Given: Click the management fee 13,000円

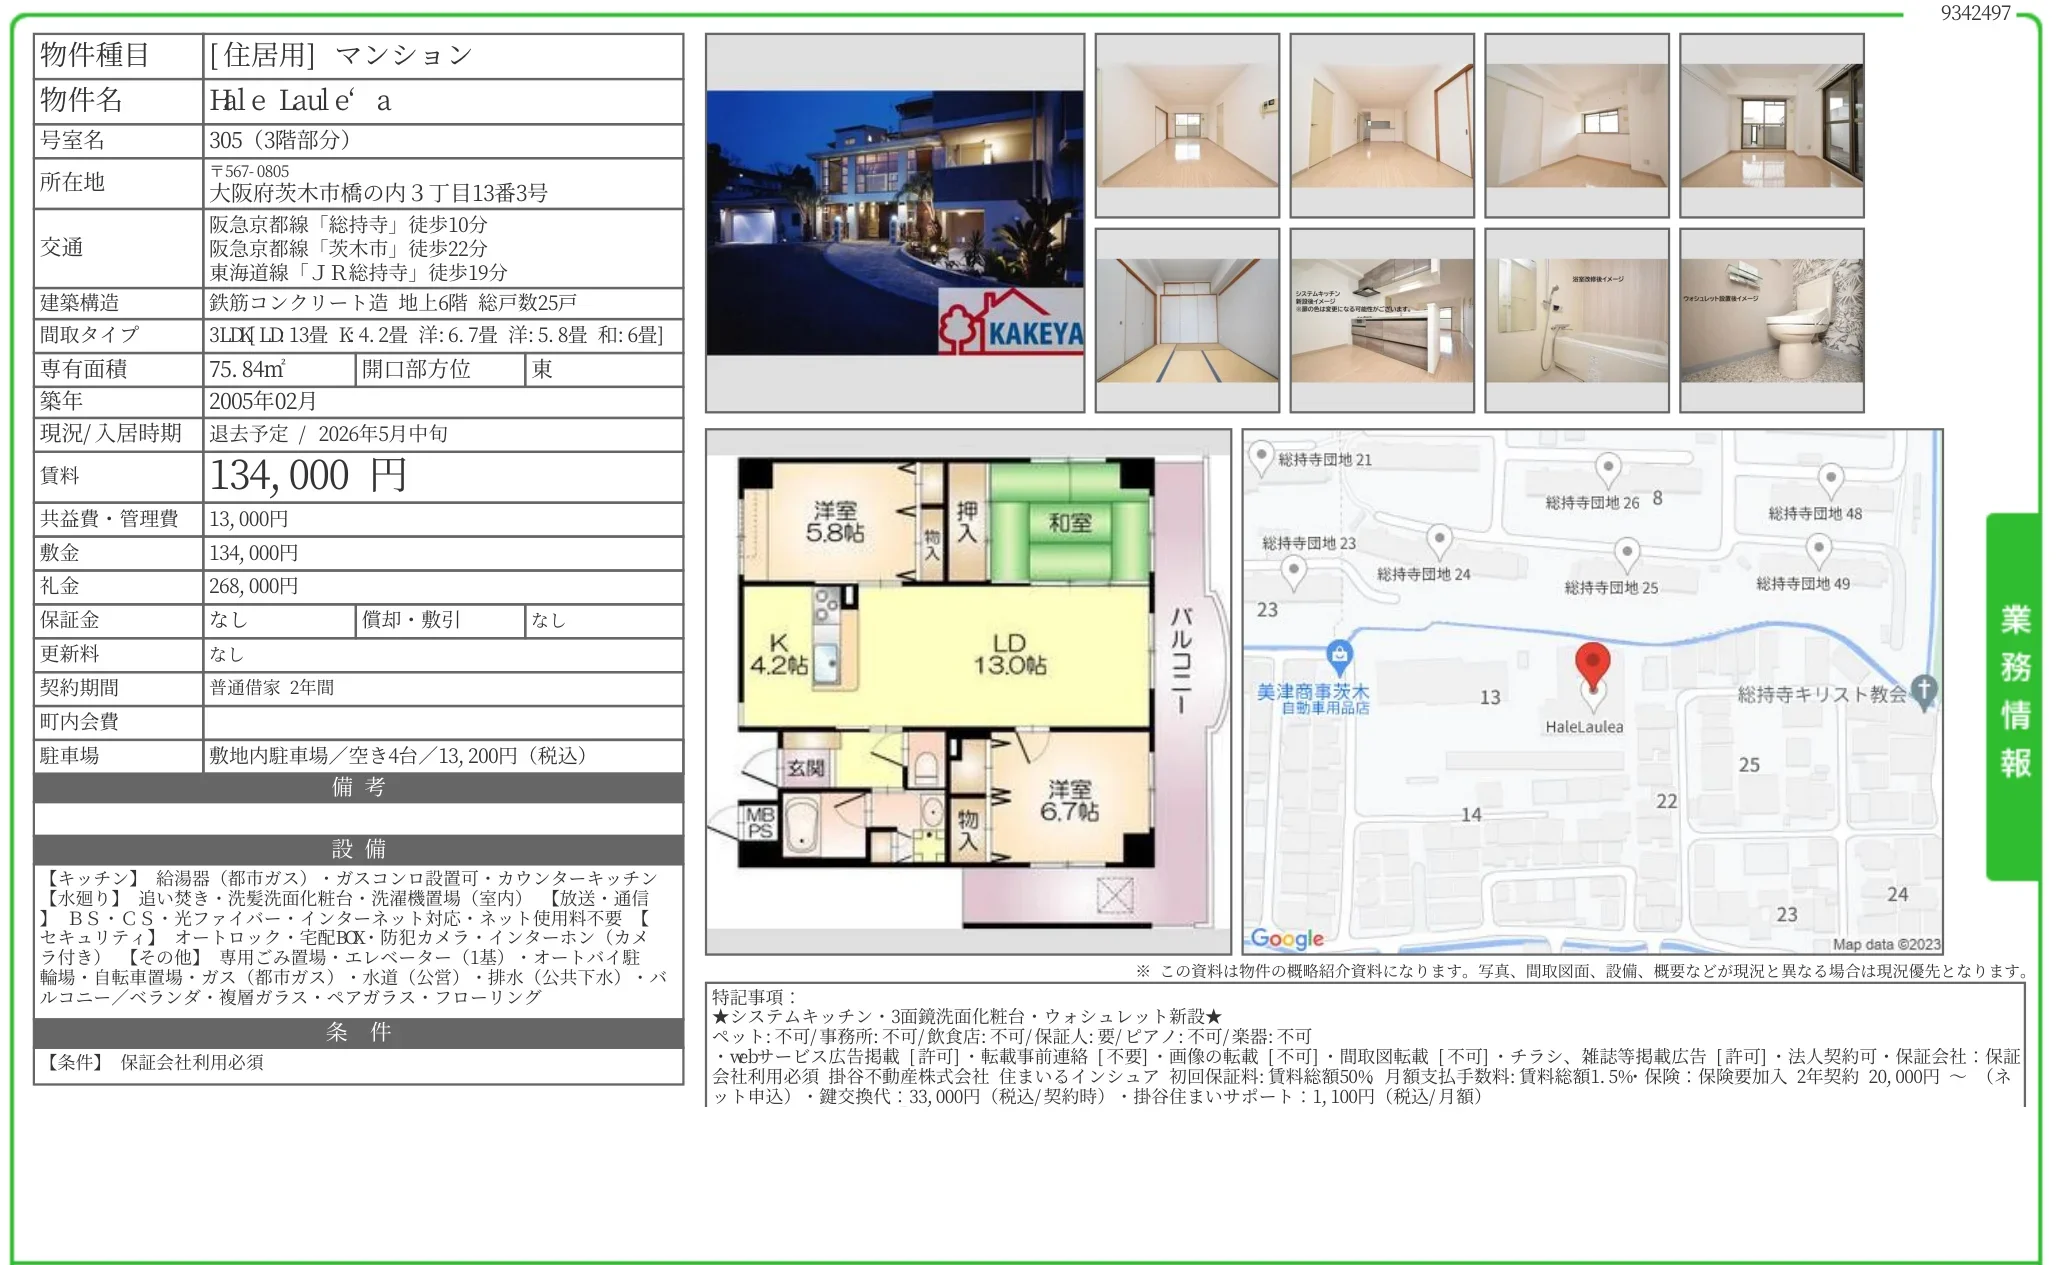Looking at the screenshot, I should 249,519.
